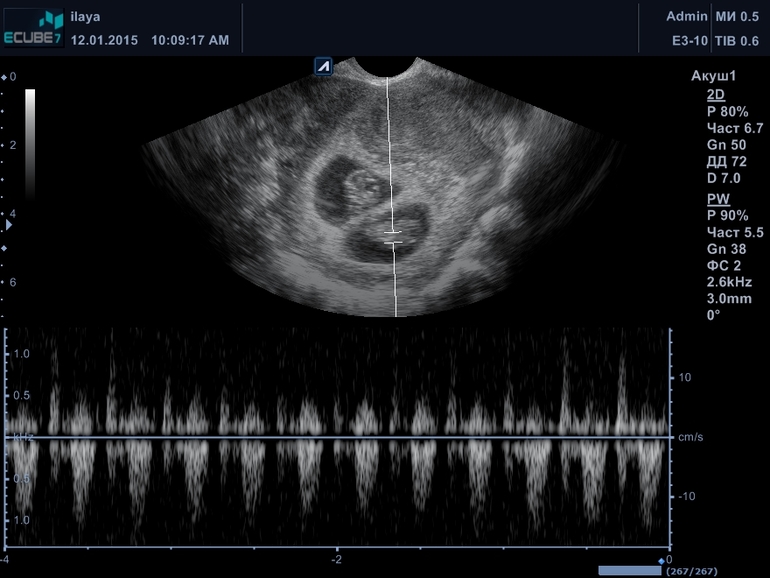Screen dimensions: 770x578
Task: Click the patient name ilaya
Action: tap(85, 17)
